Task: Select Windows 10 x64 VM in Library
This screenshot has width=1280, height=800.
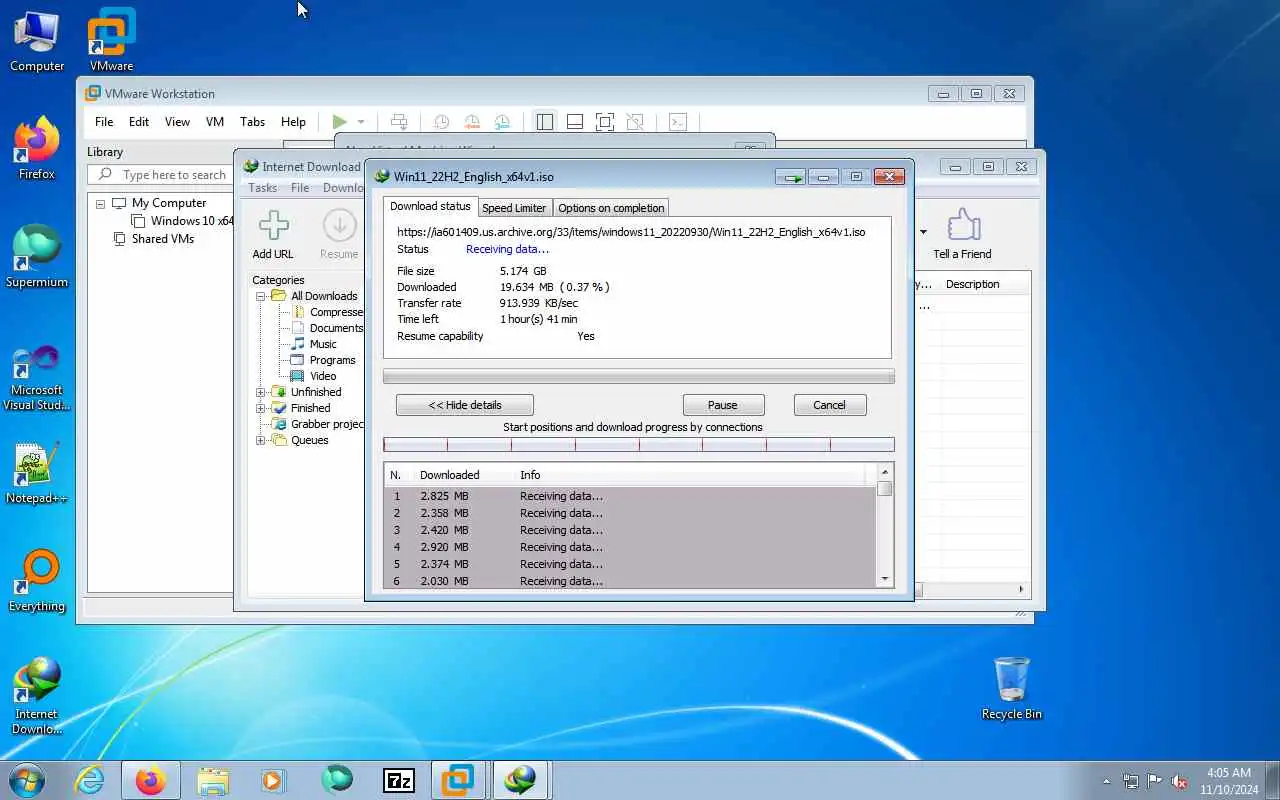Action: (x=182, y=221)
